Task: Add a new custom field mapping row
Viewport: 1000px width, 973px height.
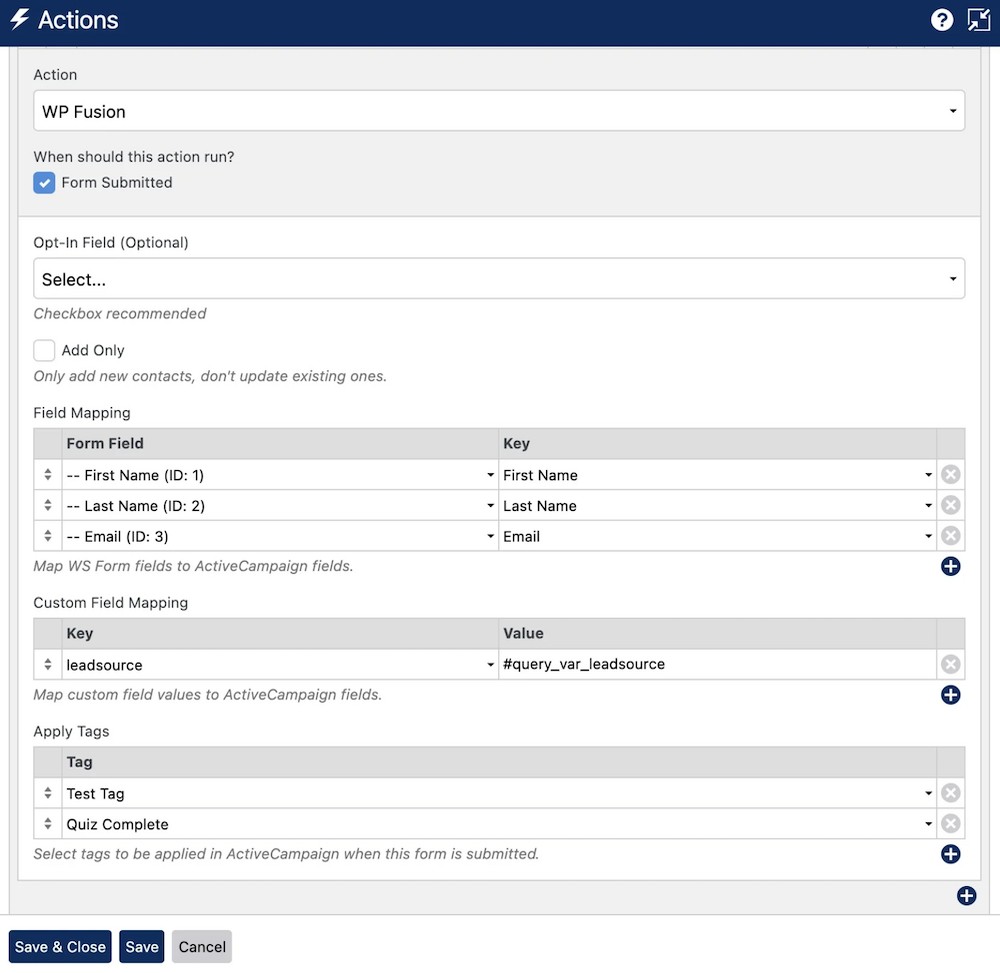Action: click(950, 695)
